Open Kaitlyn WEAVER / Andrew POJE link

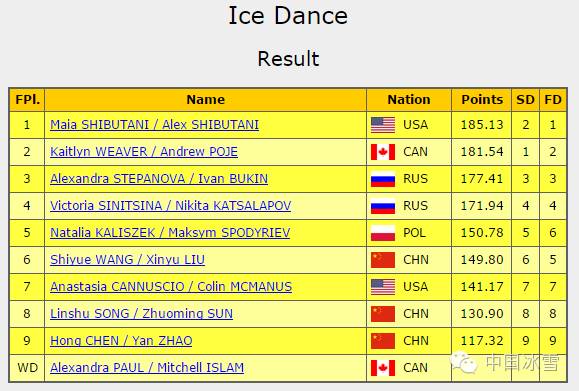[144, 152]
